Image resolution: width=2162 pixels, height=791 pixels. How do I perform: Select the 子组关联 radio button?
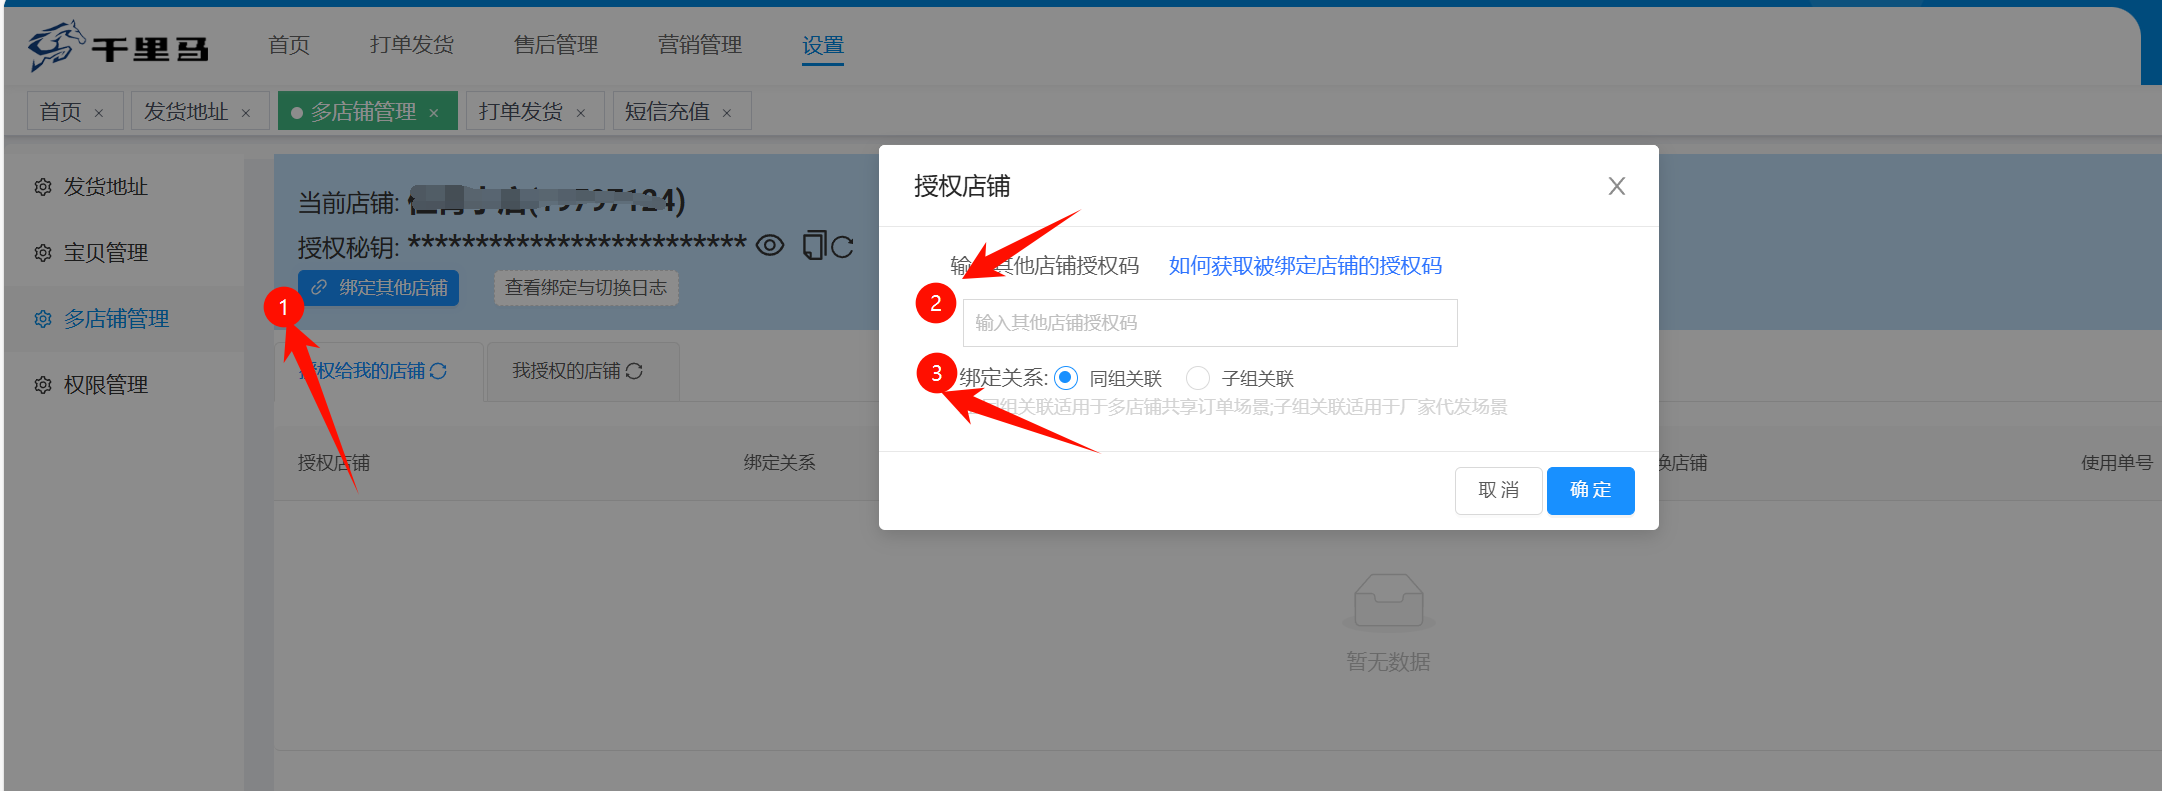tap(1197, 378)
